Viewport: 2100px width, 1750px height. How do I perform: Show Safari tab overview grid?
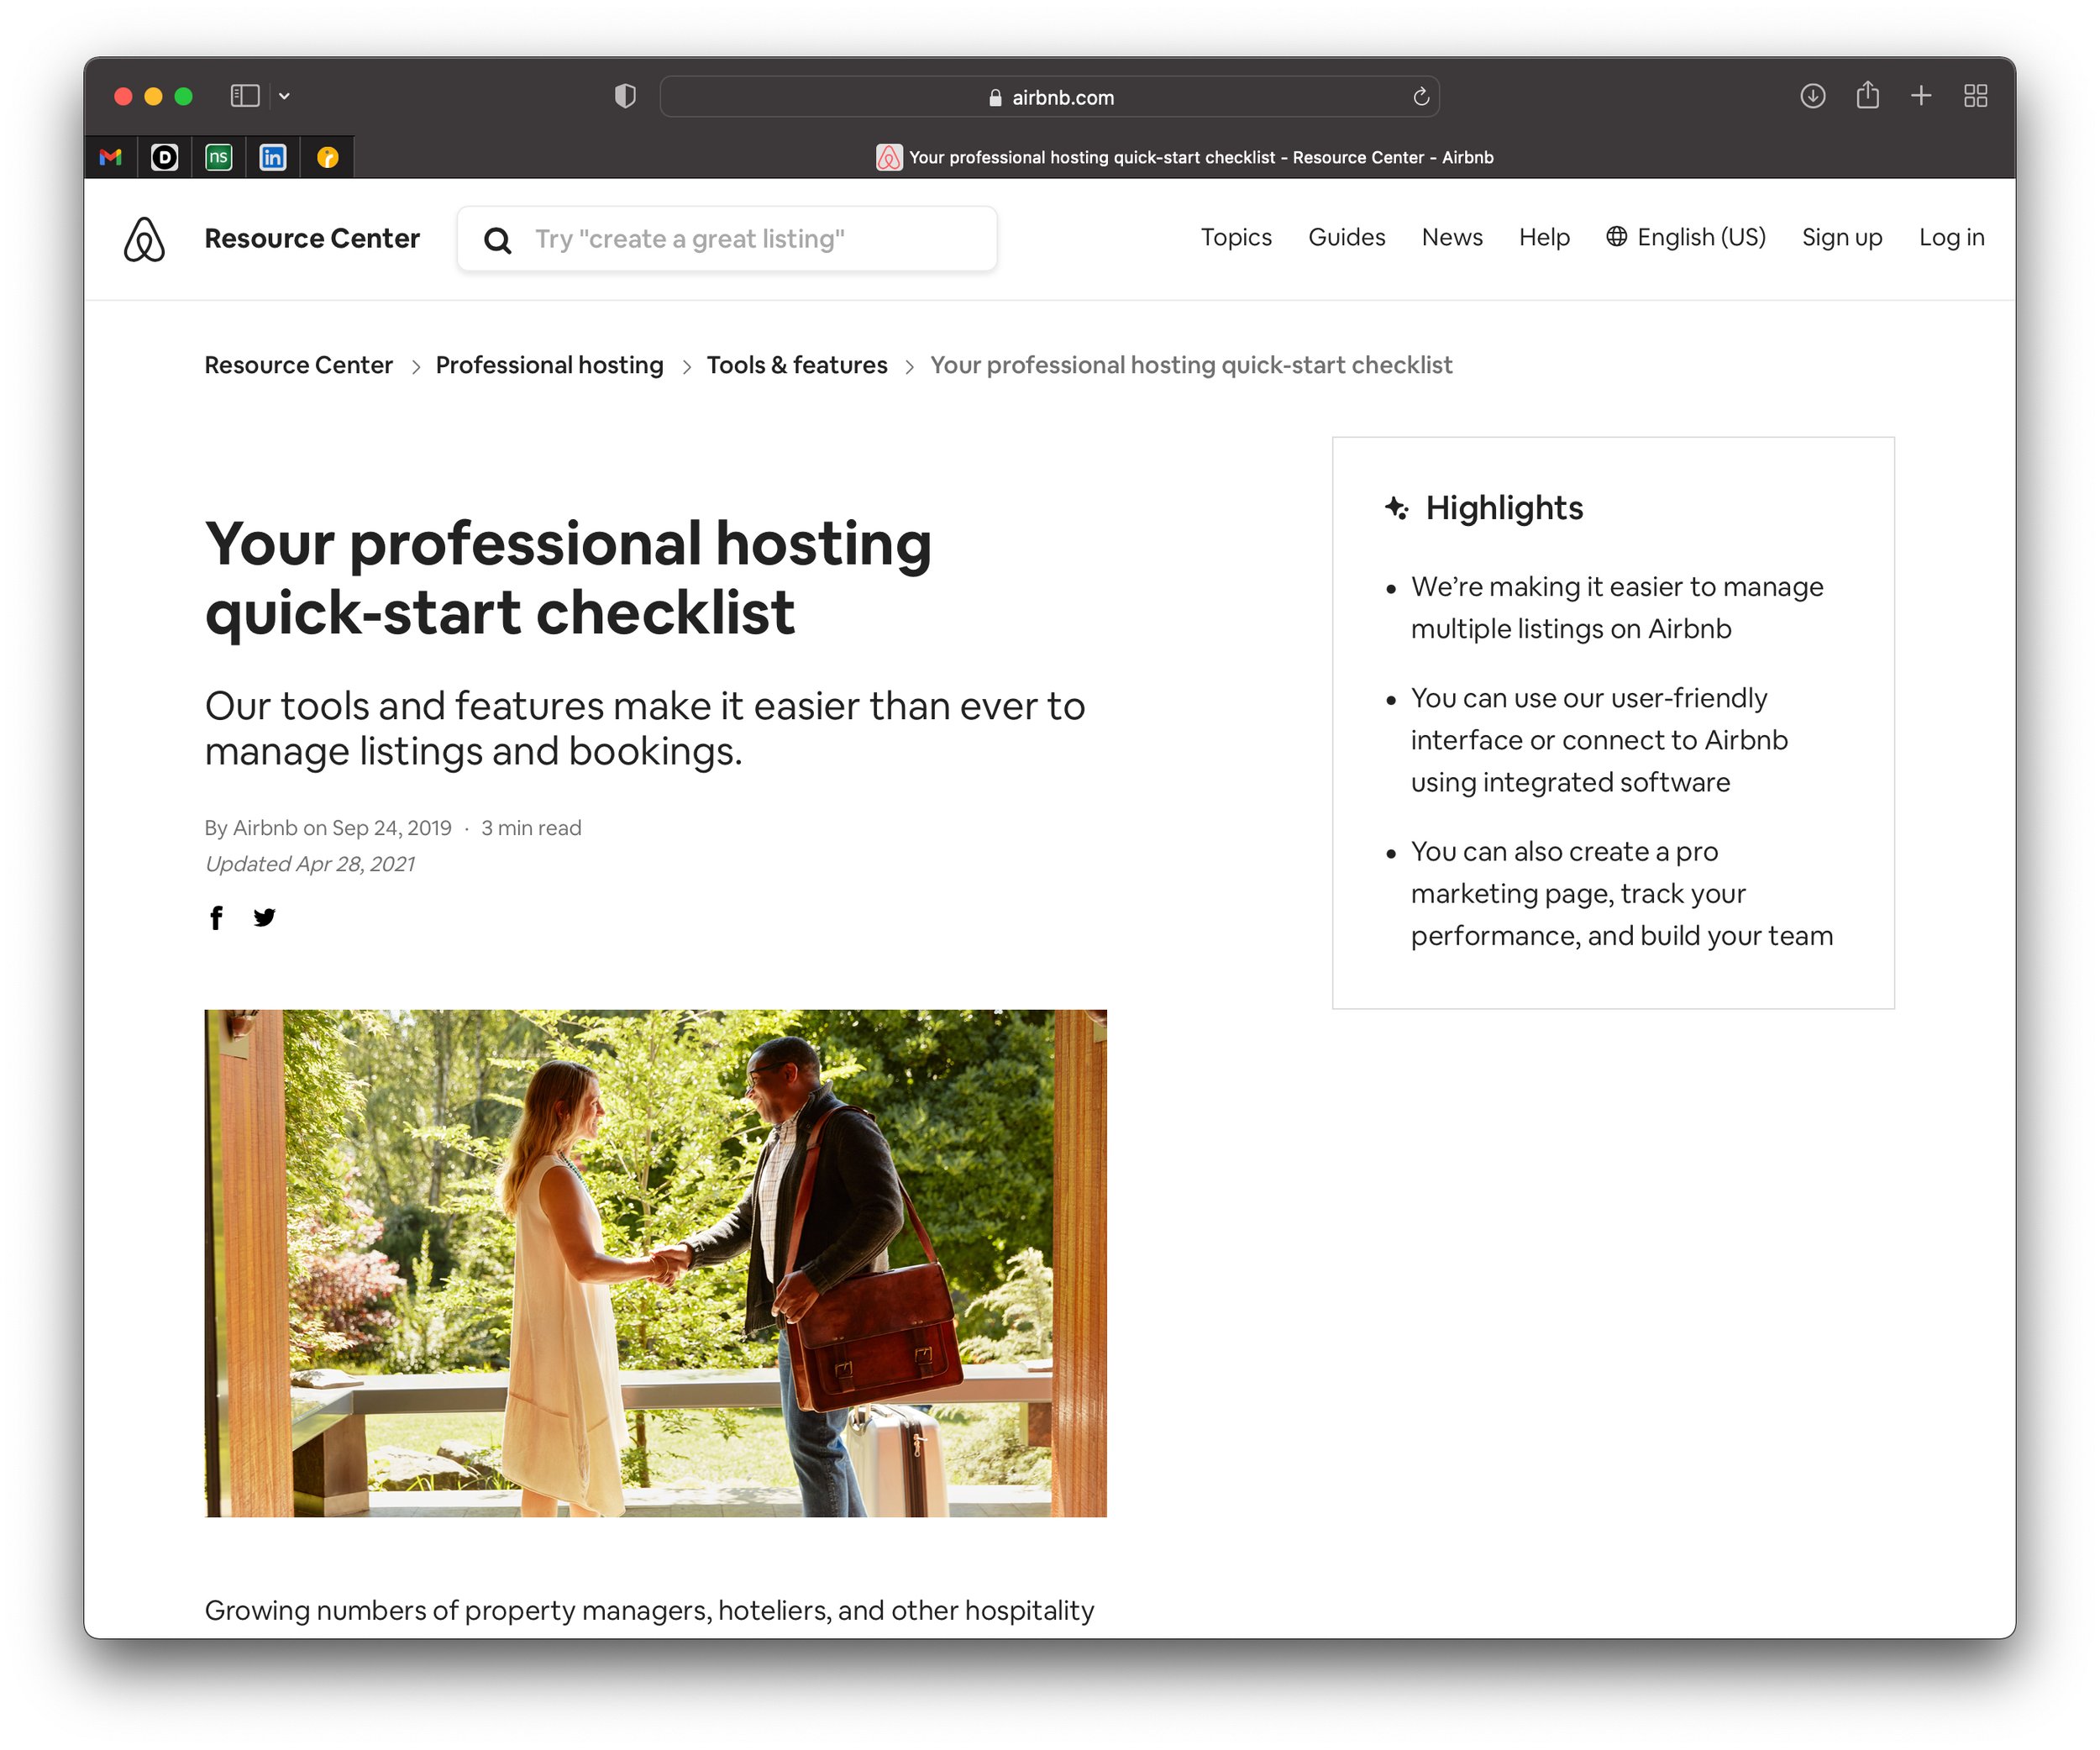tap(1975, 96)
